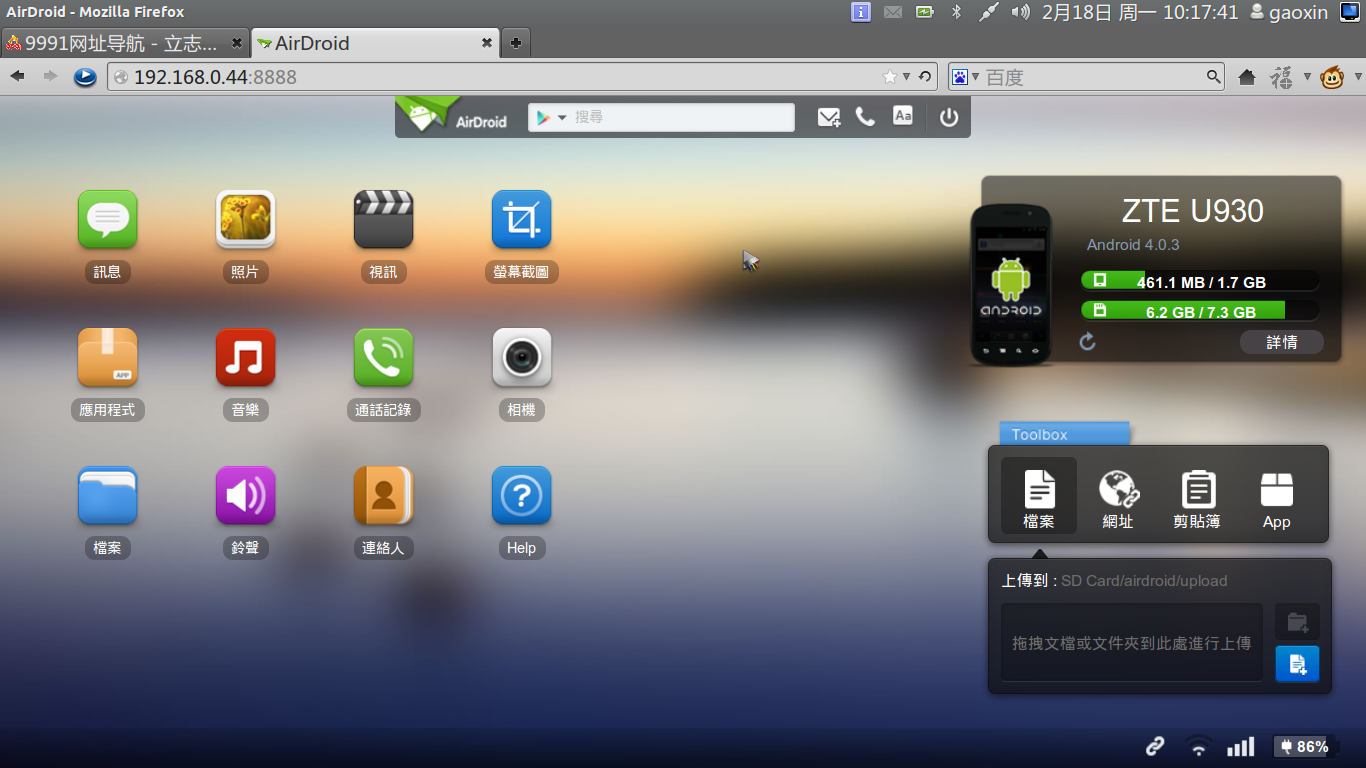1366x768 pixels.
Task: Click the 461.1 MB / 1.7 GB storage bar
Action: [x=1200, y=281]
